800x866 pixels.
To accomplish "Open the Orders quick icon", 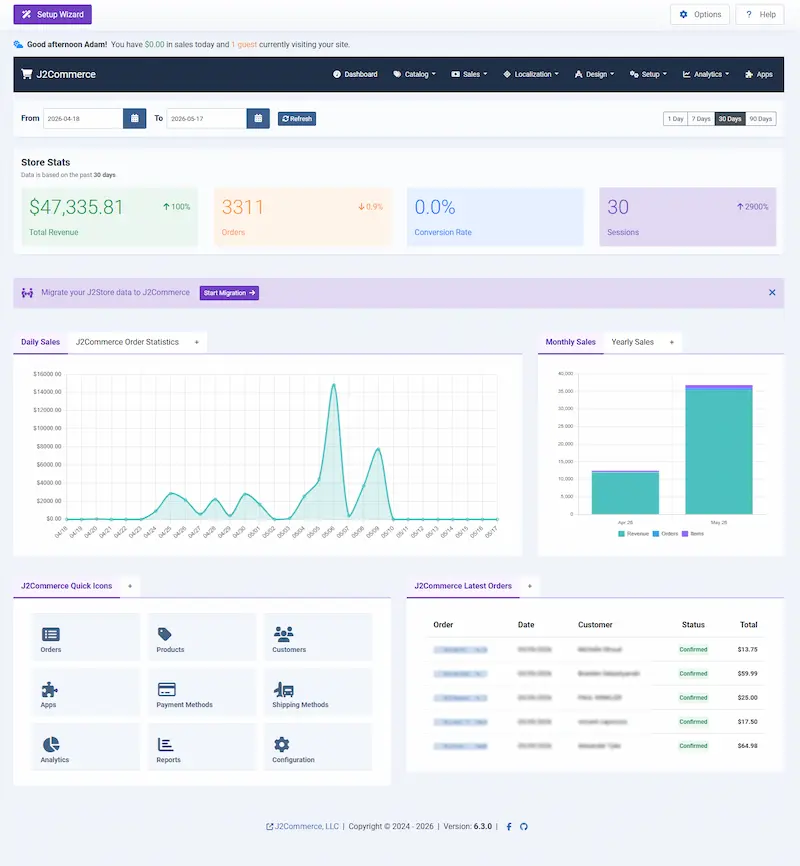I will pos(86,636).
